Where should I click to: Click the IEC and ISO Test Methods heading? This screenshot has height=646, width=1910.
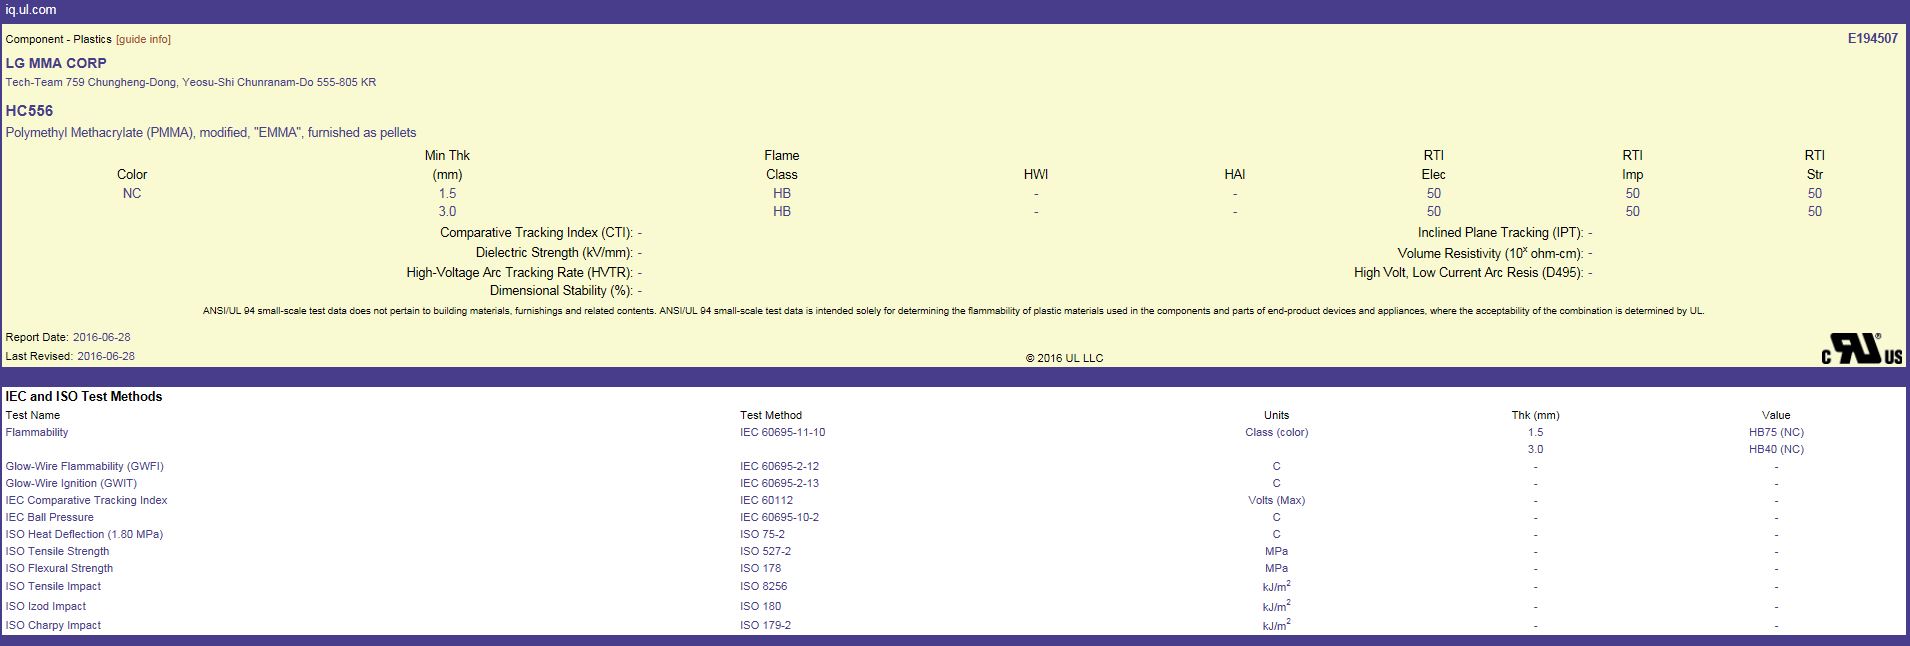[x=84, y=397]
